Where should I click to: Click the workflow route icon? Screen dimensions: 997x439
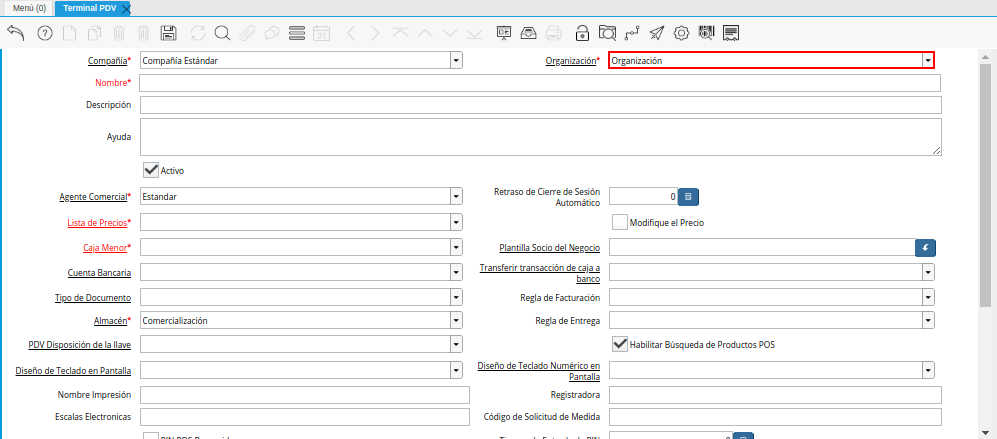click(632, 33)
